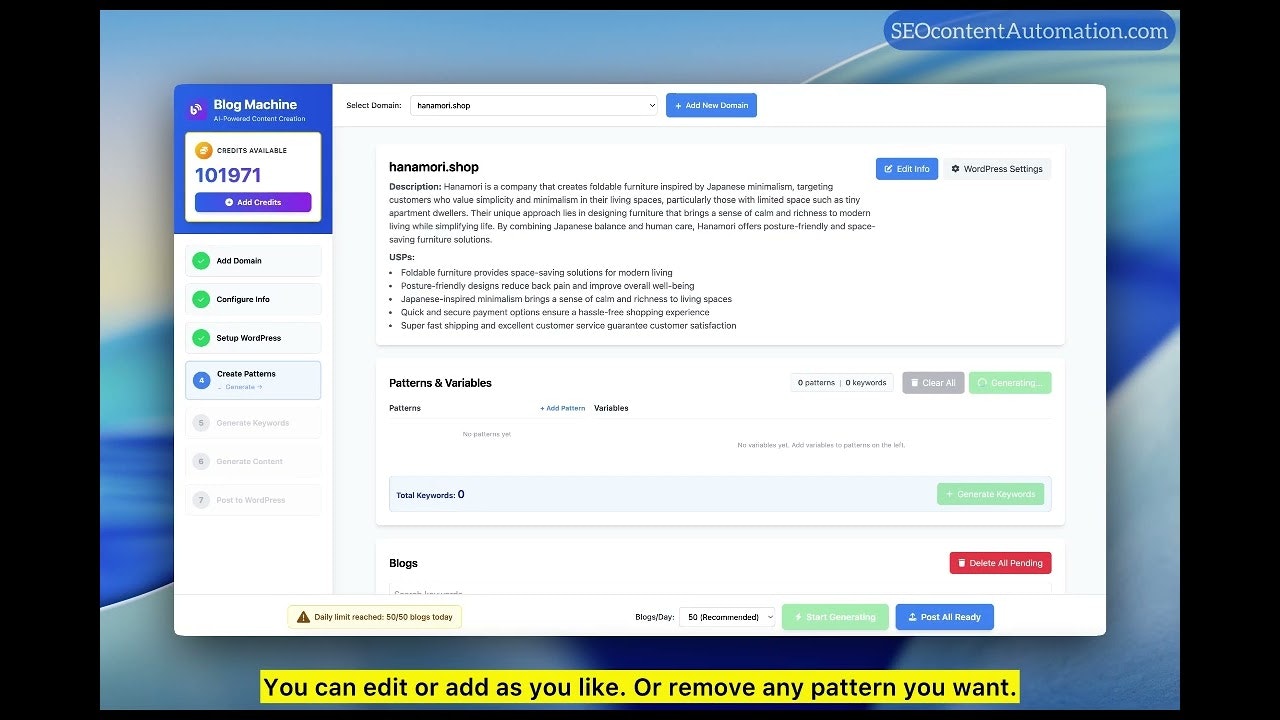Click the Blogs section heading
The width and height of the screenshot is (1280, 720).
point(403,563)
